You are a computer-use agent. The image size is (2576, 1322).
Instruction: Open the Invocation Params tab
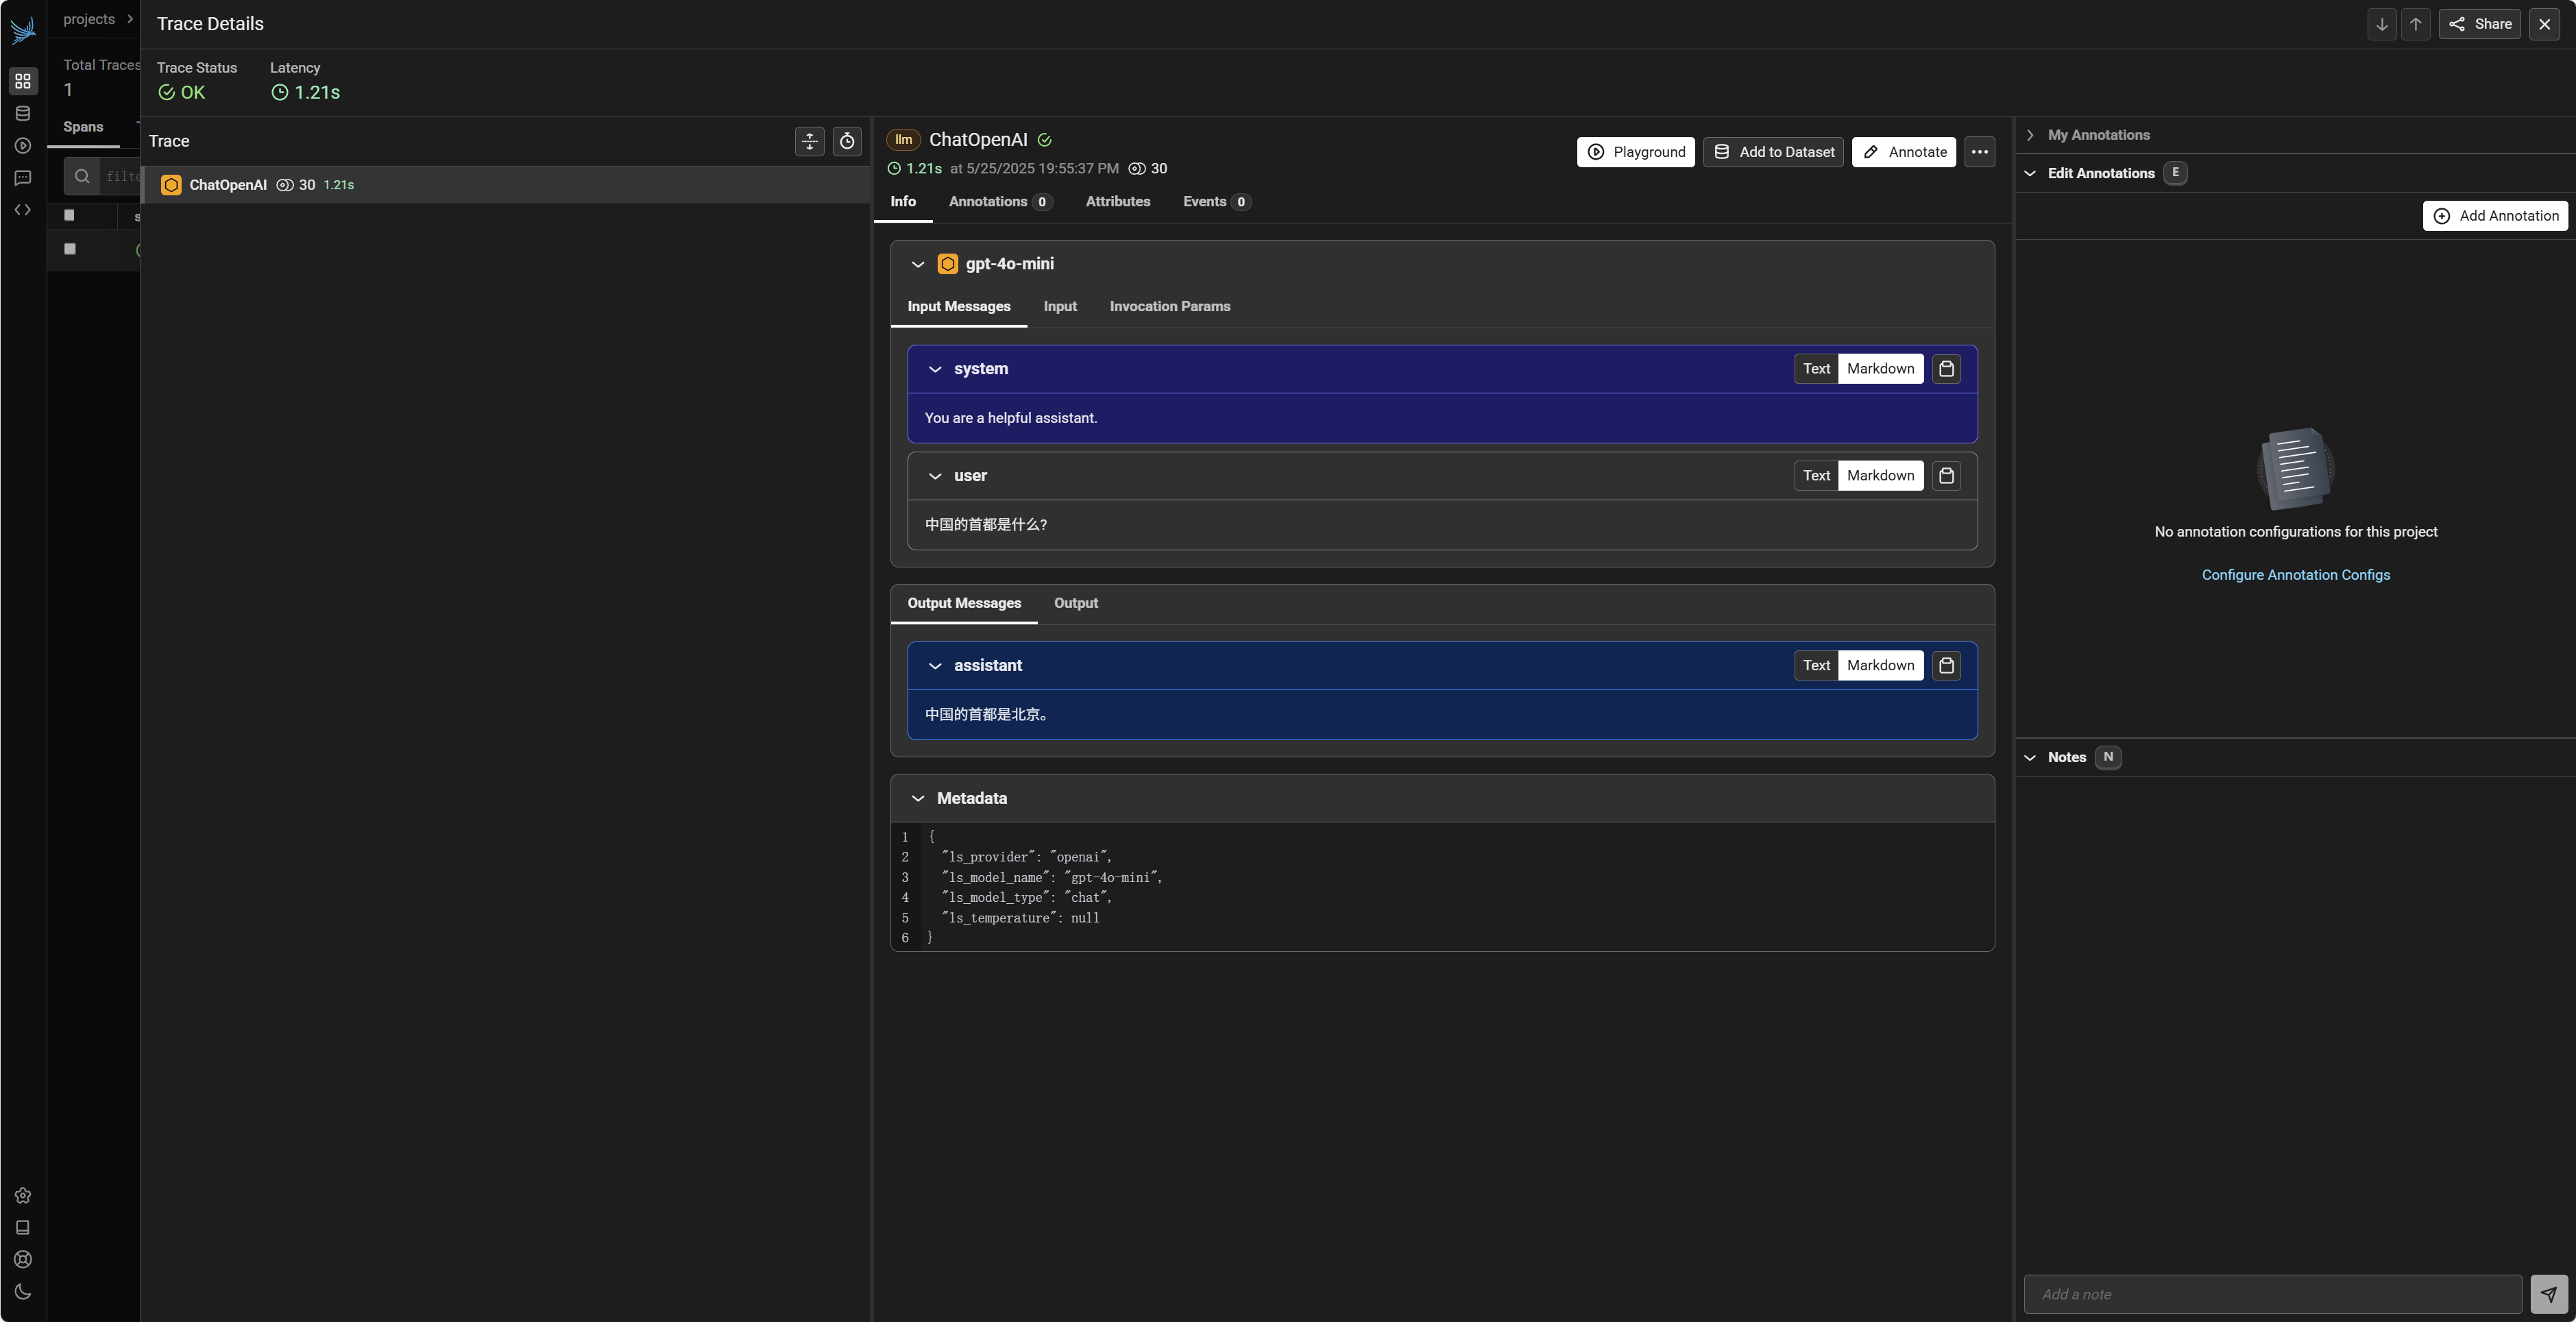pyautogui.click(x=1169, y=307)
